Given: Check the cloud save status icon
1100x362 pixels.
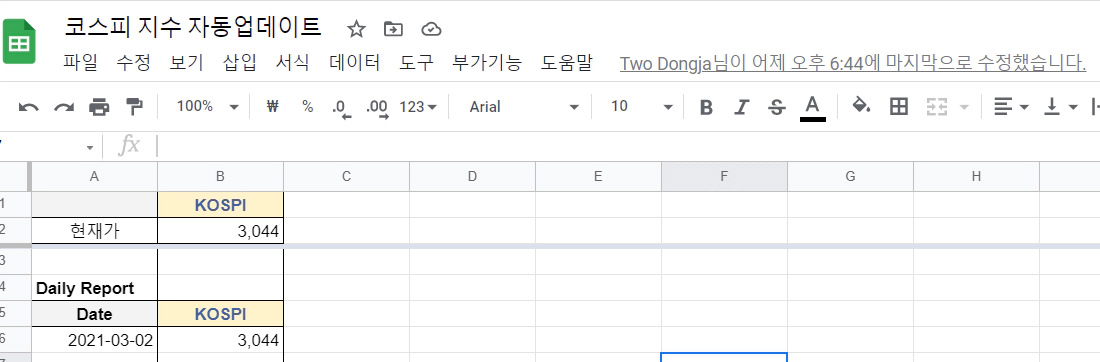Looking at the screenshot, I should click(431, 29).
